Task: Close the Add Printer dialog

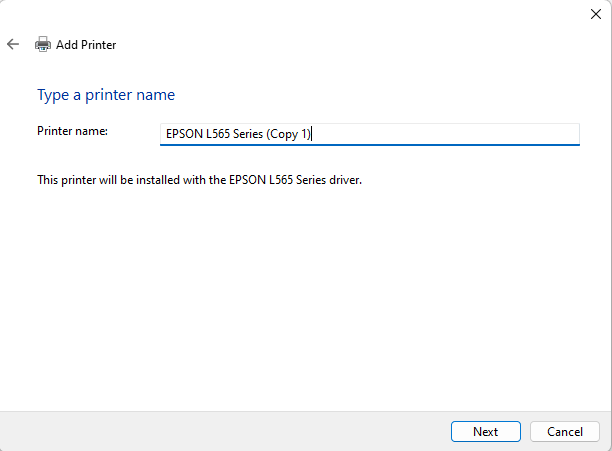Action: (x=596, y=13)
